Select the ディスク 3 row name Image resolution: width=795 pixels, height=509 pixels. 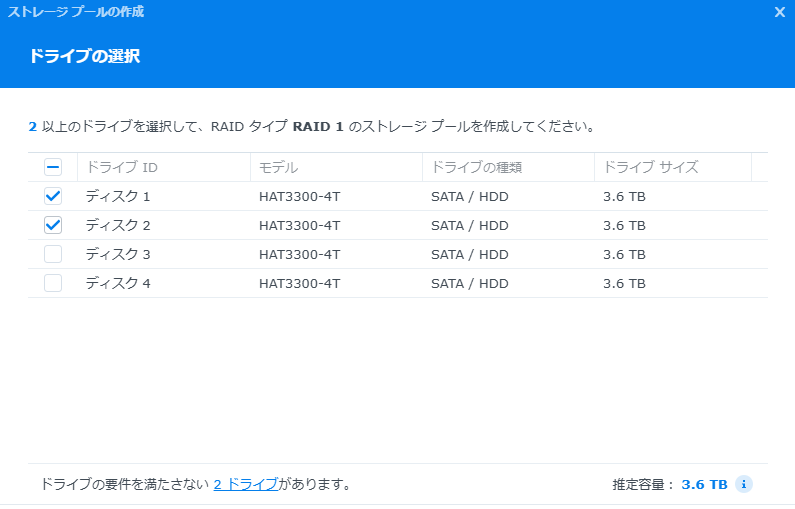(118, 254)
